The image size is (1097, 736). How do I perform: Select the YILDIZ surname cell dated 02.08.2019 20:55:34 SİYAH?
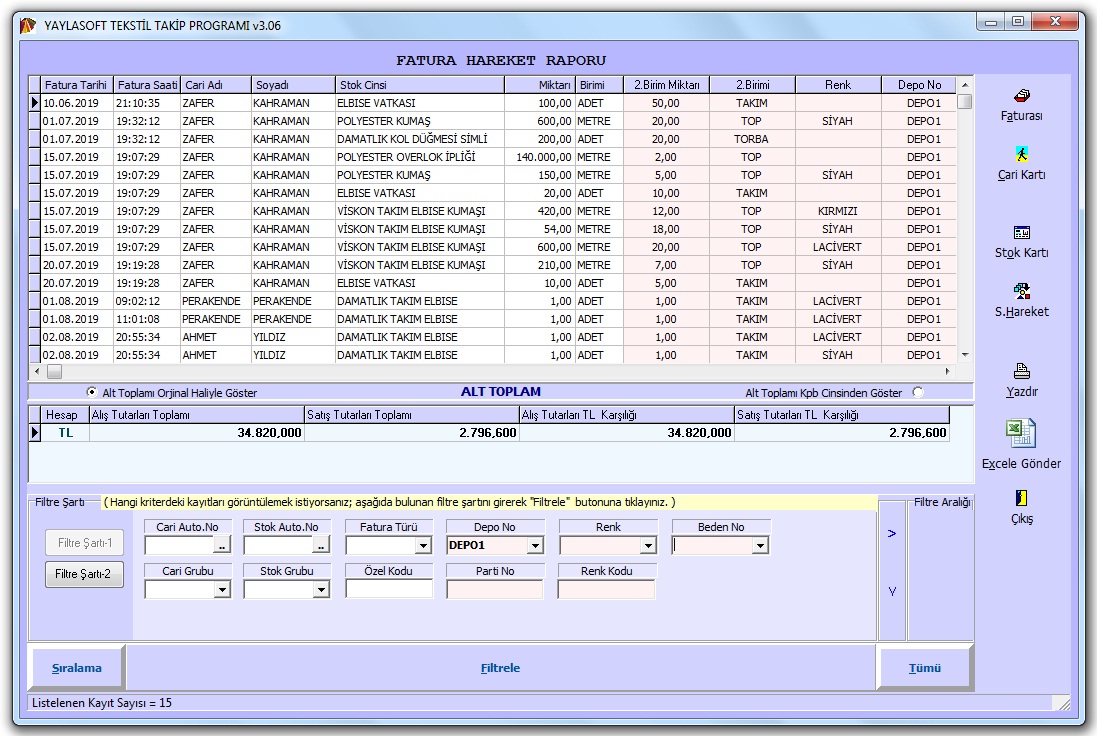coord(293,355)
